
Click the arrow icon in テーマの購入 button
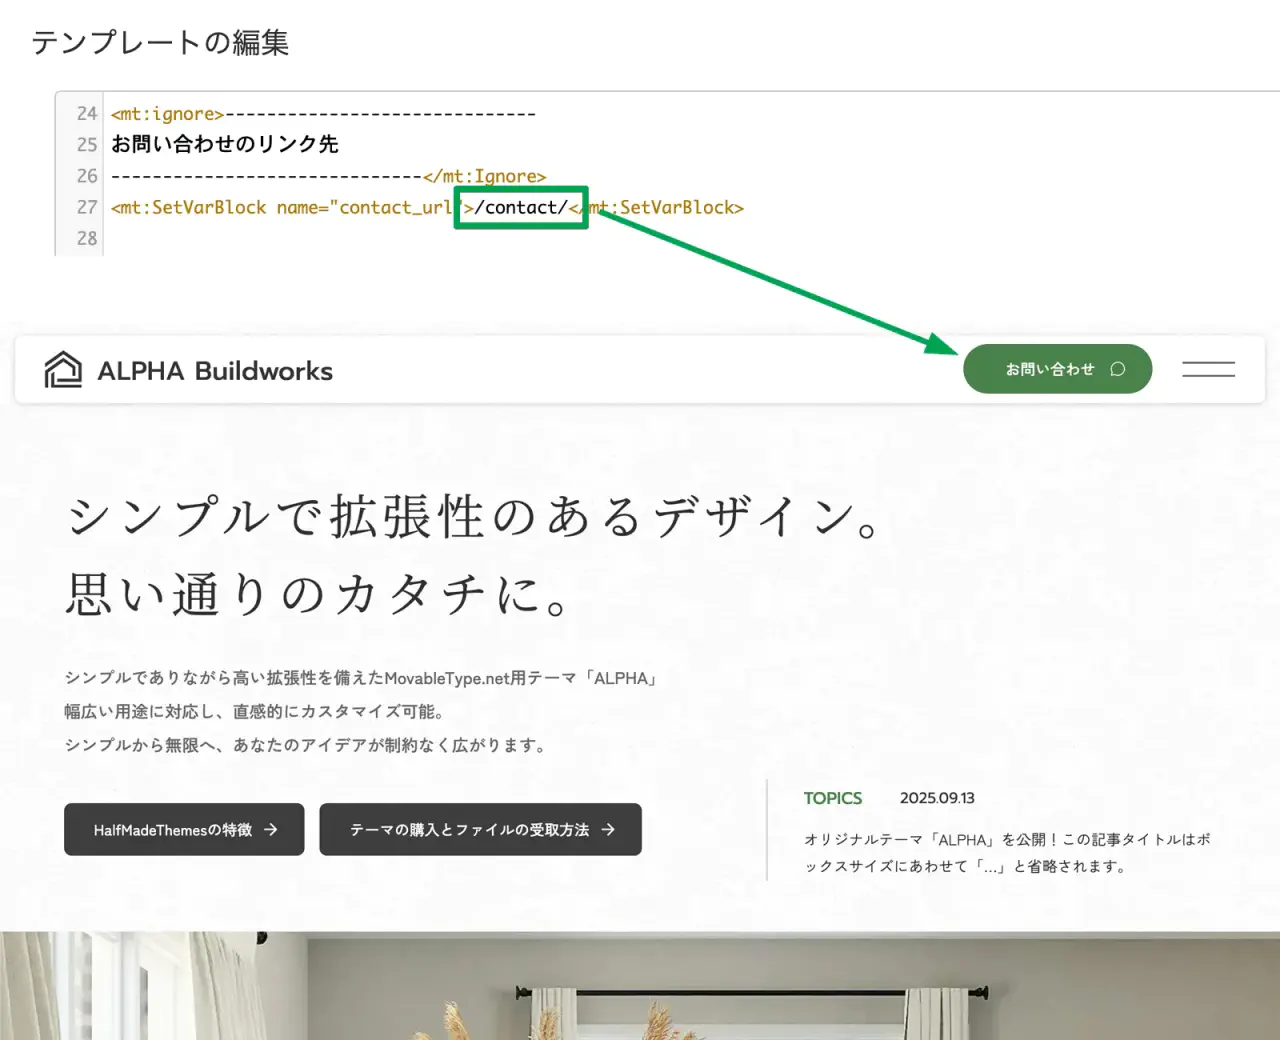point(608,830)
